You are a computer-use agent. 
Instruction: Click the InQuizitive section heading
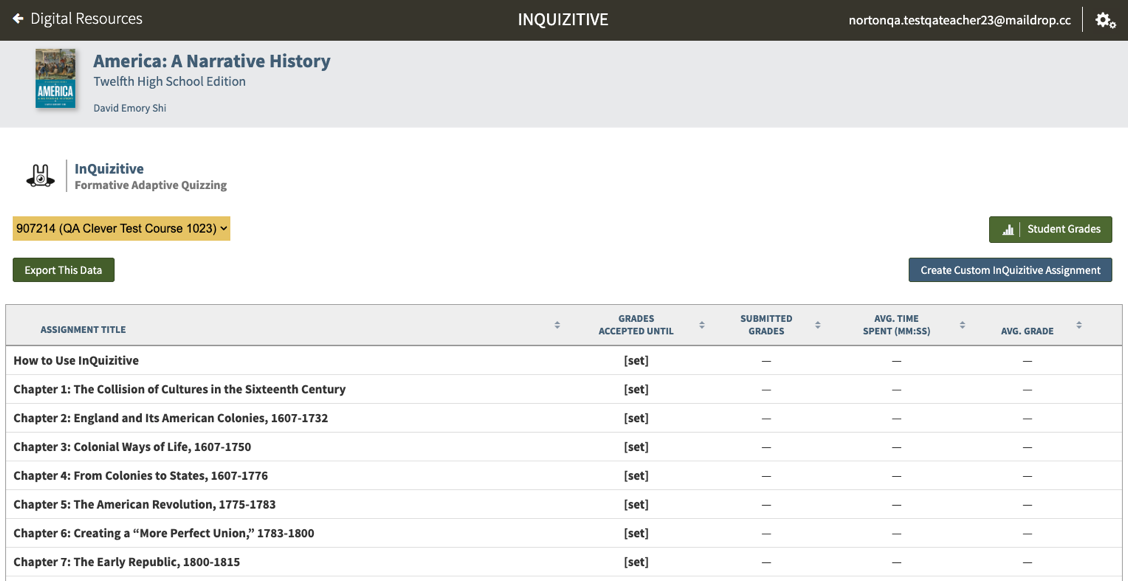109,169
